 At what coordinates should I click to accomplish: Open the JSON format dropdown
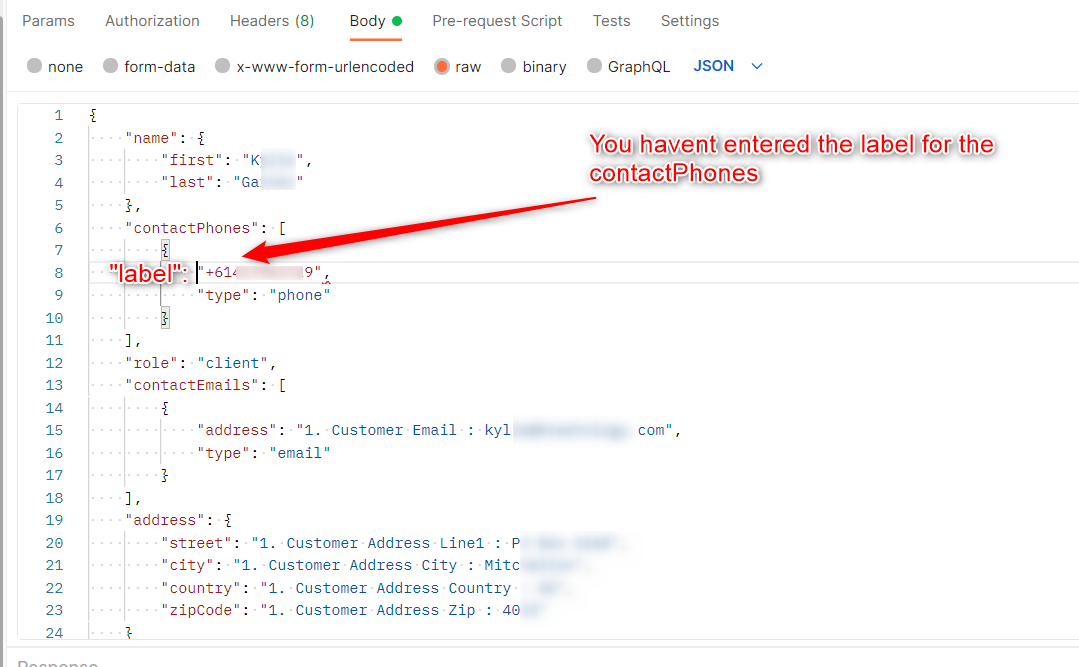(x=728, y=66)
